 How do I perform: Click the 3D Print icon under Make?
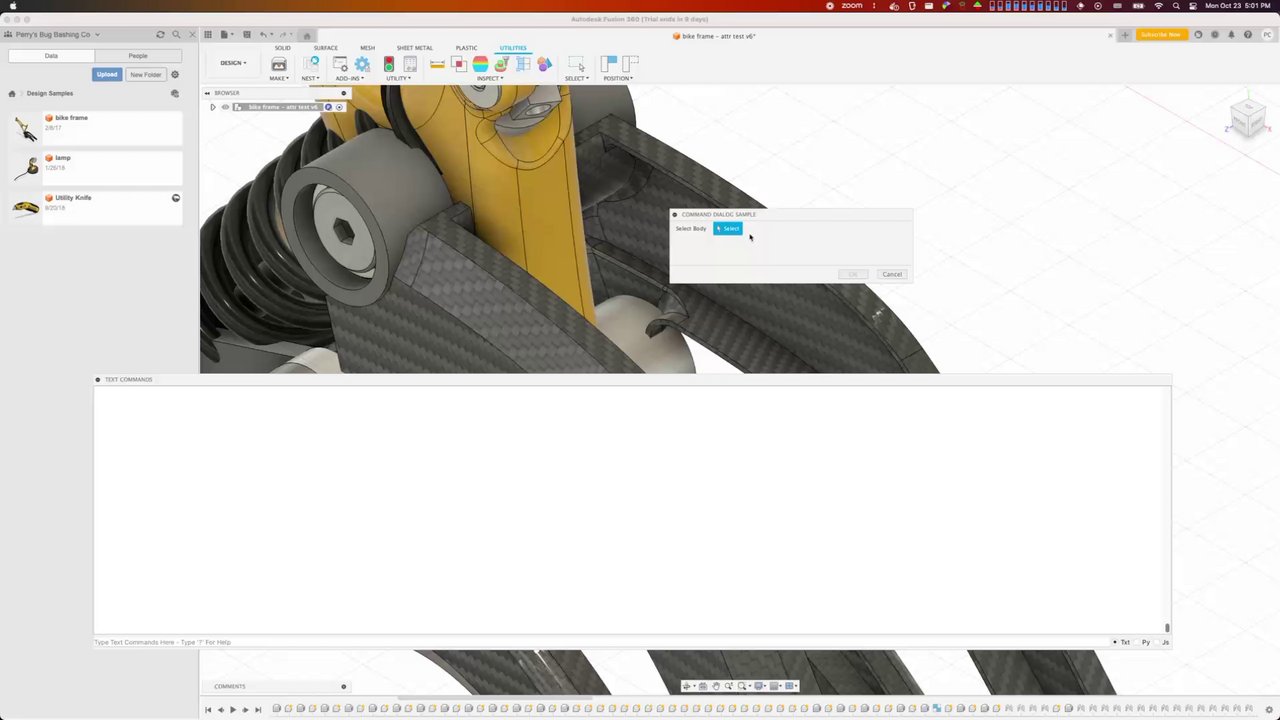[x=278, y=64]
